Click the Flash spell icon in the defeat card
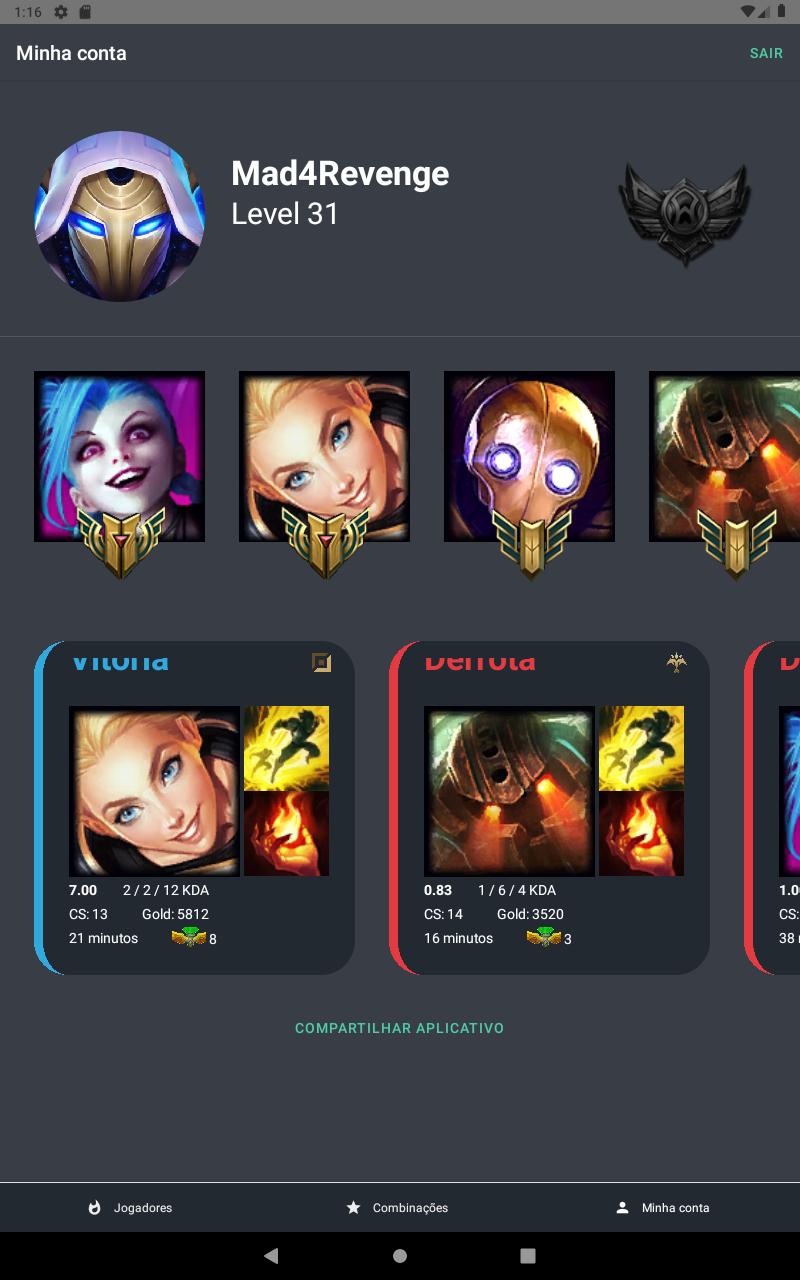The height and width of the screenshot is (1280, 800). (x=642, y=748)
